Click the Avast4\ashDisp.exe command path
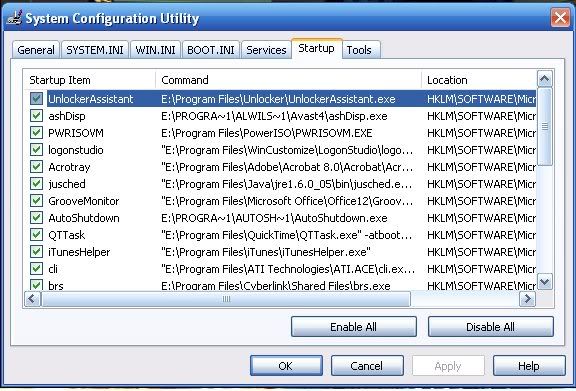Image resolution: width=576 pixels, height=391 pixels. pos(274,116)
